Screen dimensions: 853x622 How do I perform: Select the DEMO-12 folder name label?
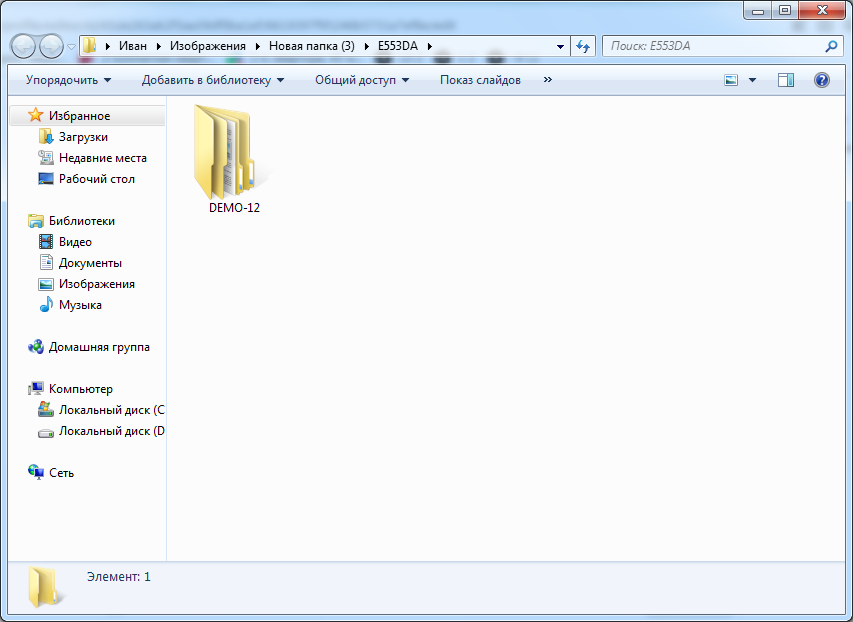tap(234, 208)
